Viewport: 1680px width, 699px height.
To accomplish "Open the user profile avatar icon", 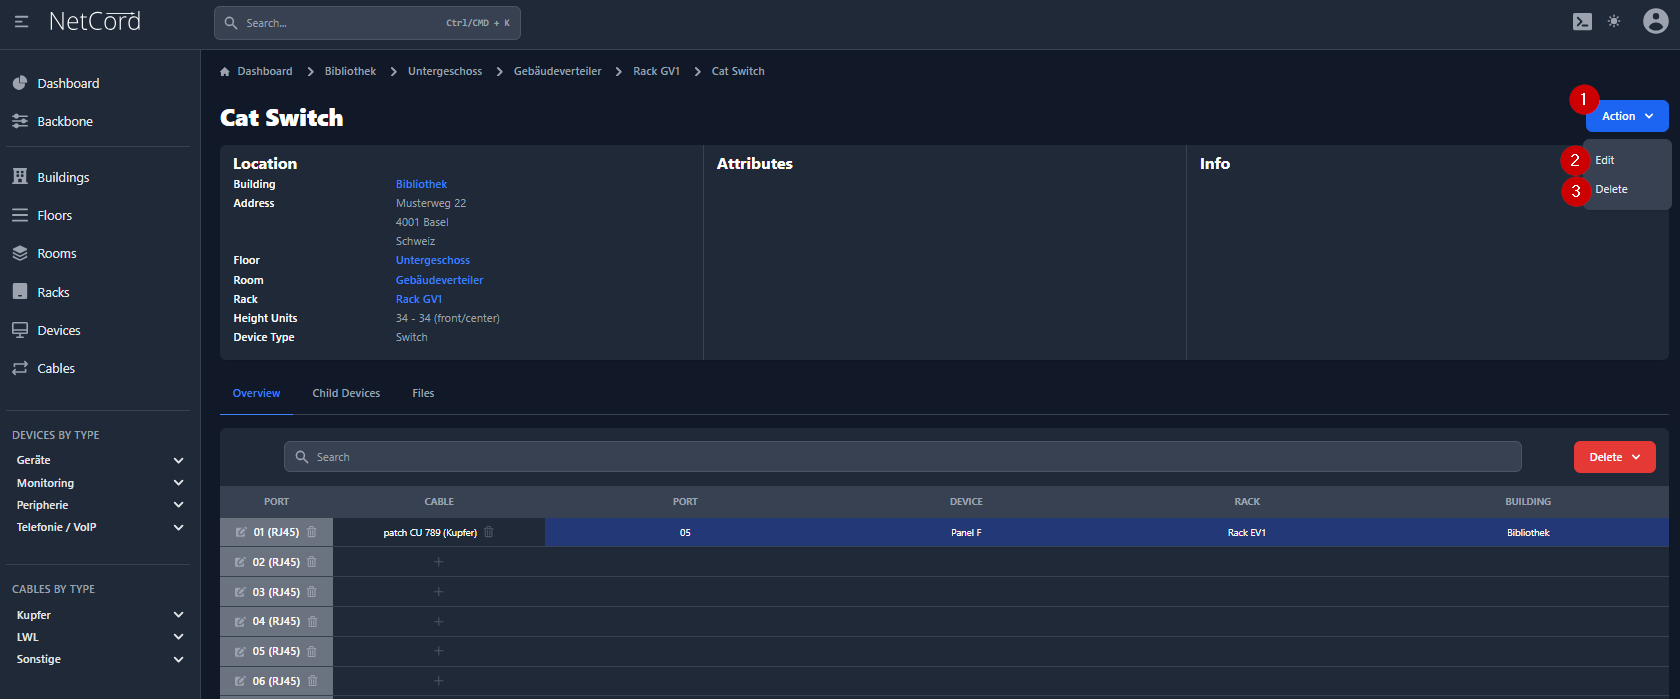I will 1655,22.
